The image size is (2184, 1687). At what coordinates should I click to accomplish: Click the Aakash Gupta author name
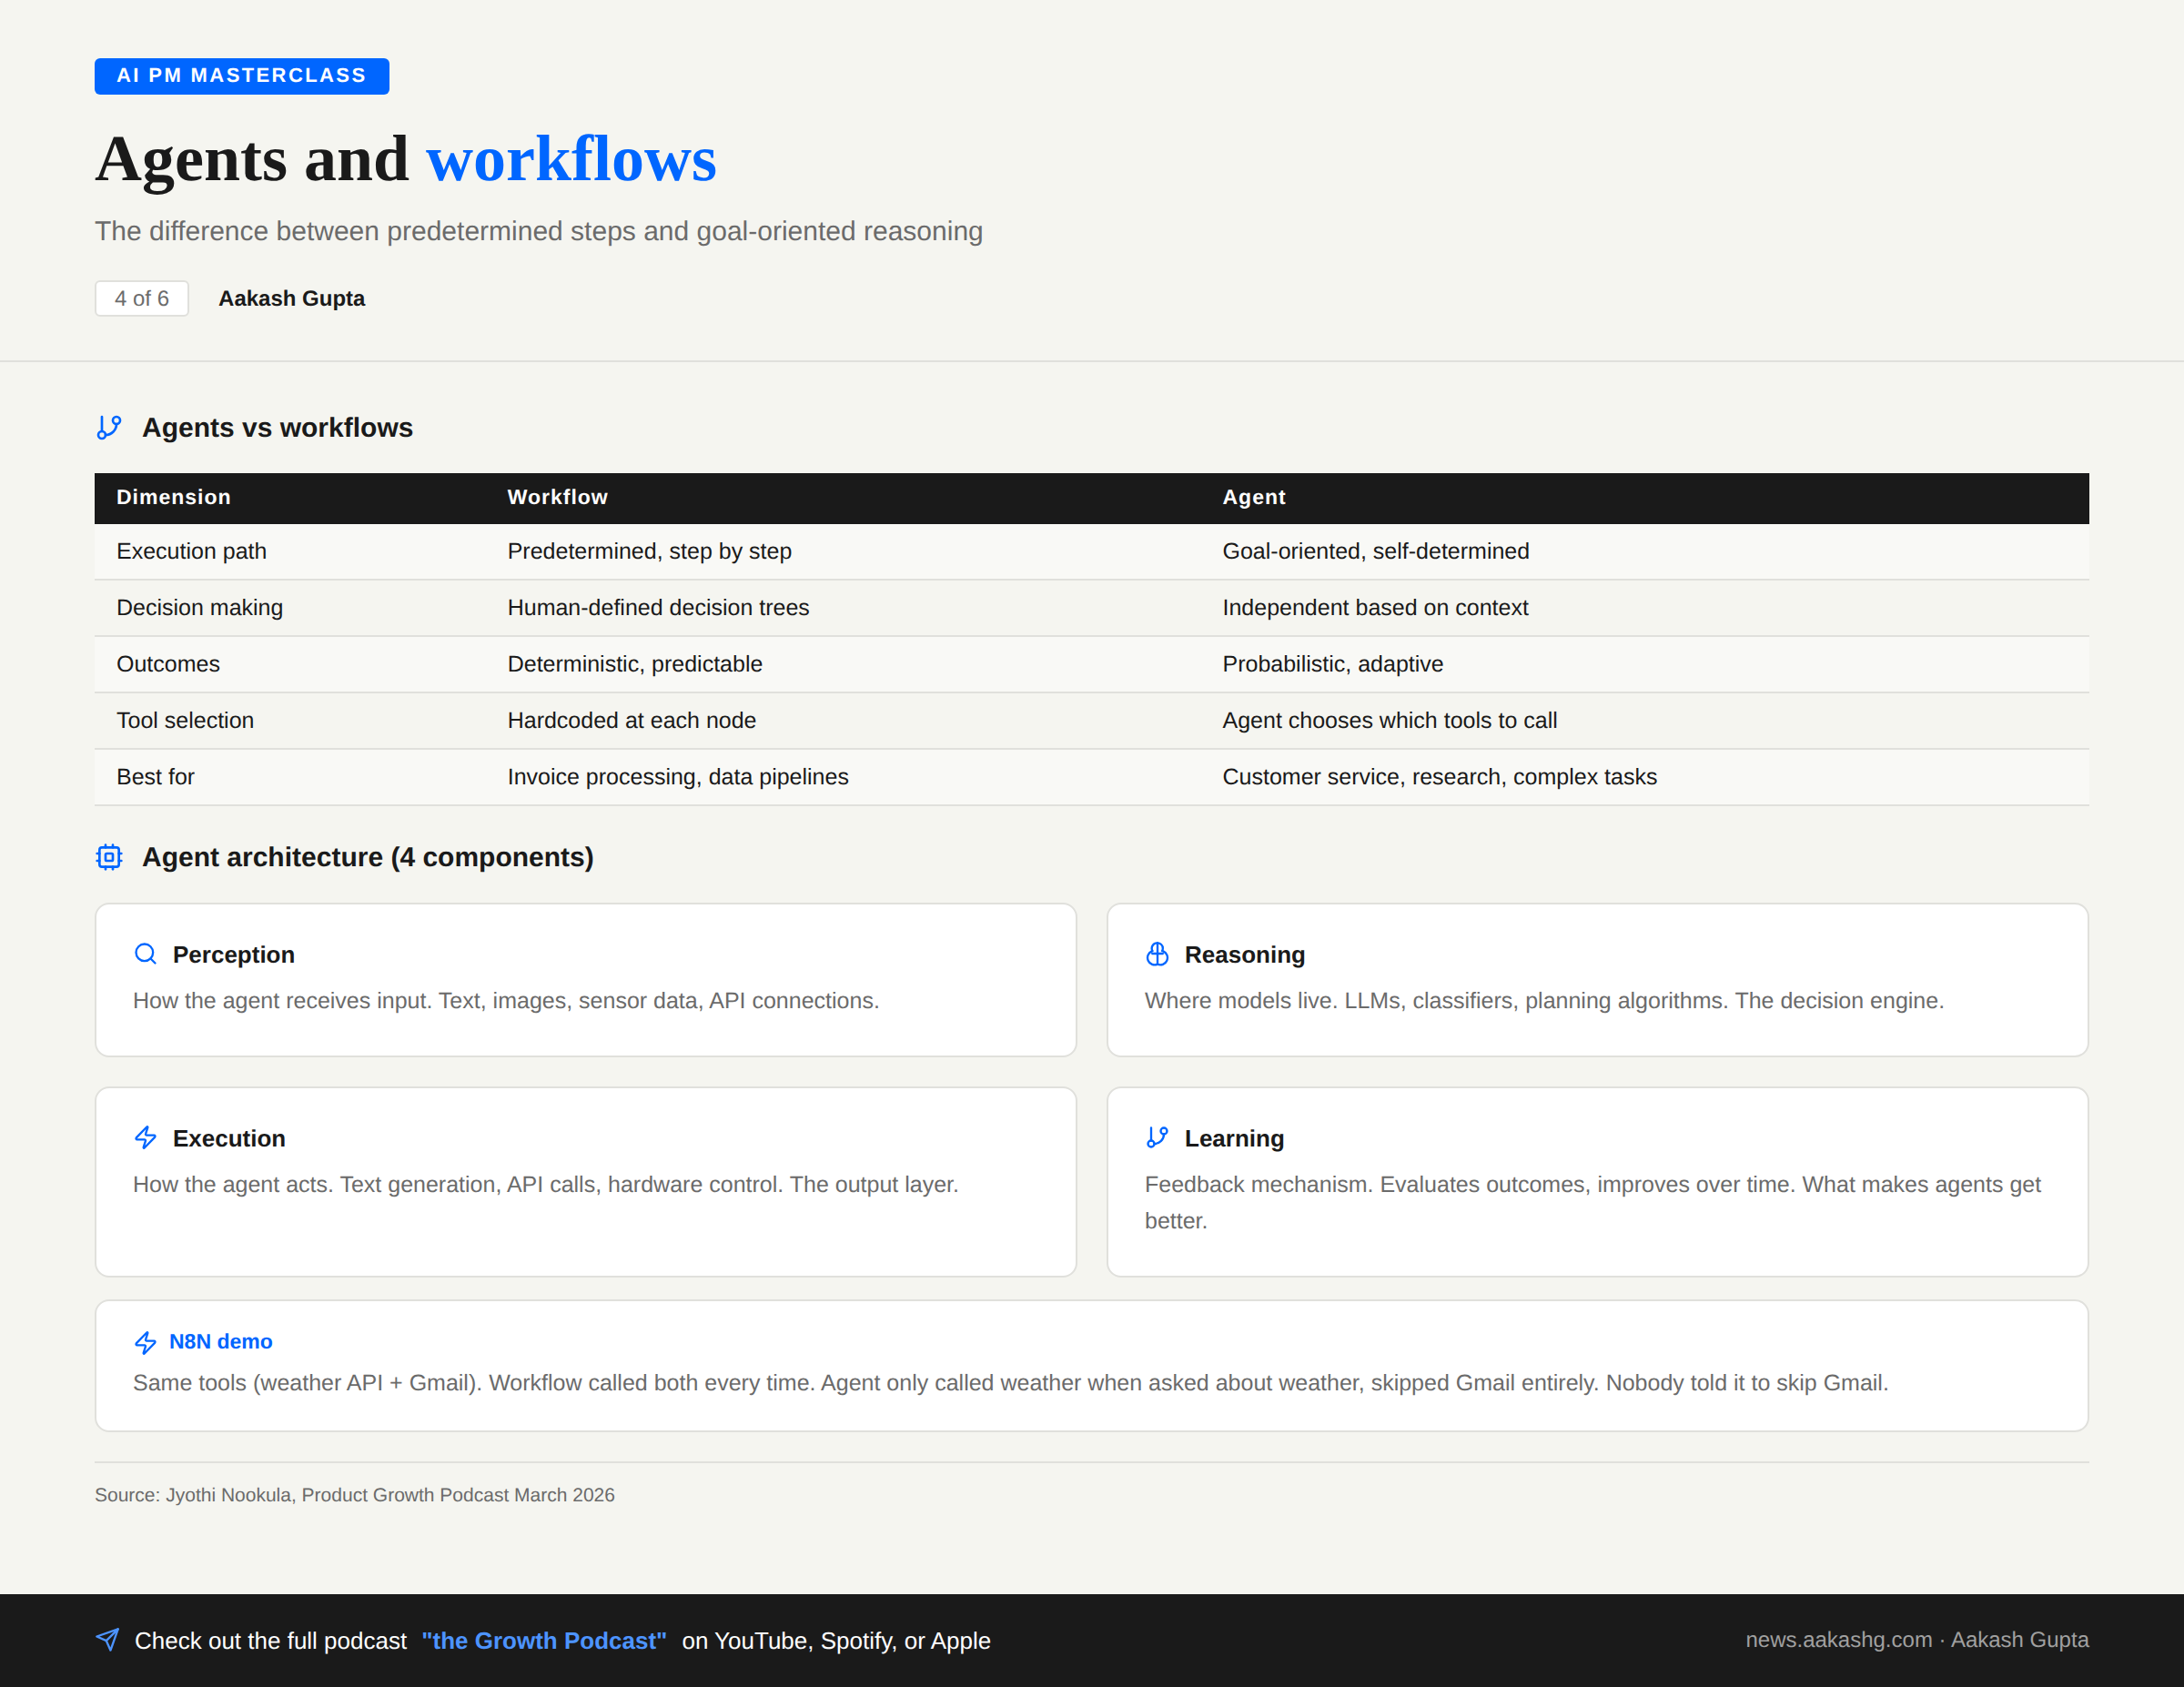point(292,298)
